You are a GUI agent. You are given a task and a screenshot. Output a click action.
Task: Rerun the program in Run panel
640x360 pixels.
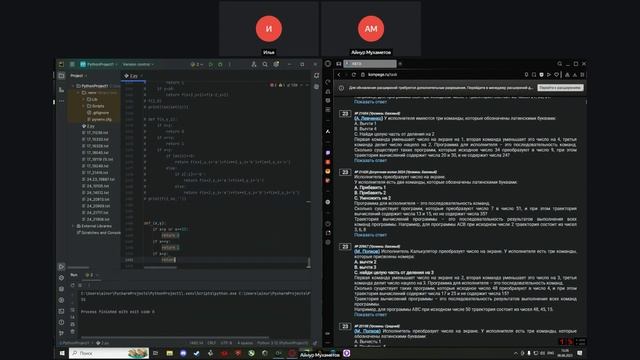[73, 285]
